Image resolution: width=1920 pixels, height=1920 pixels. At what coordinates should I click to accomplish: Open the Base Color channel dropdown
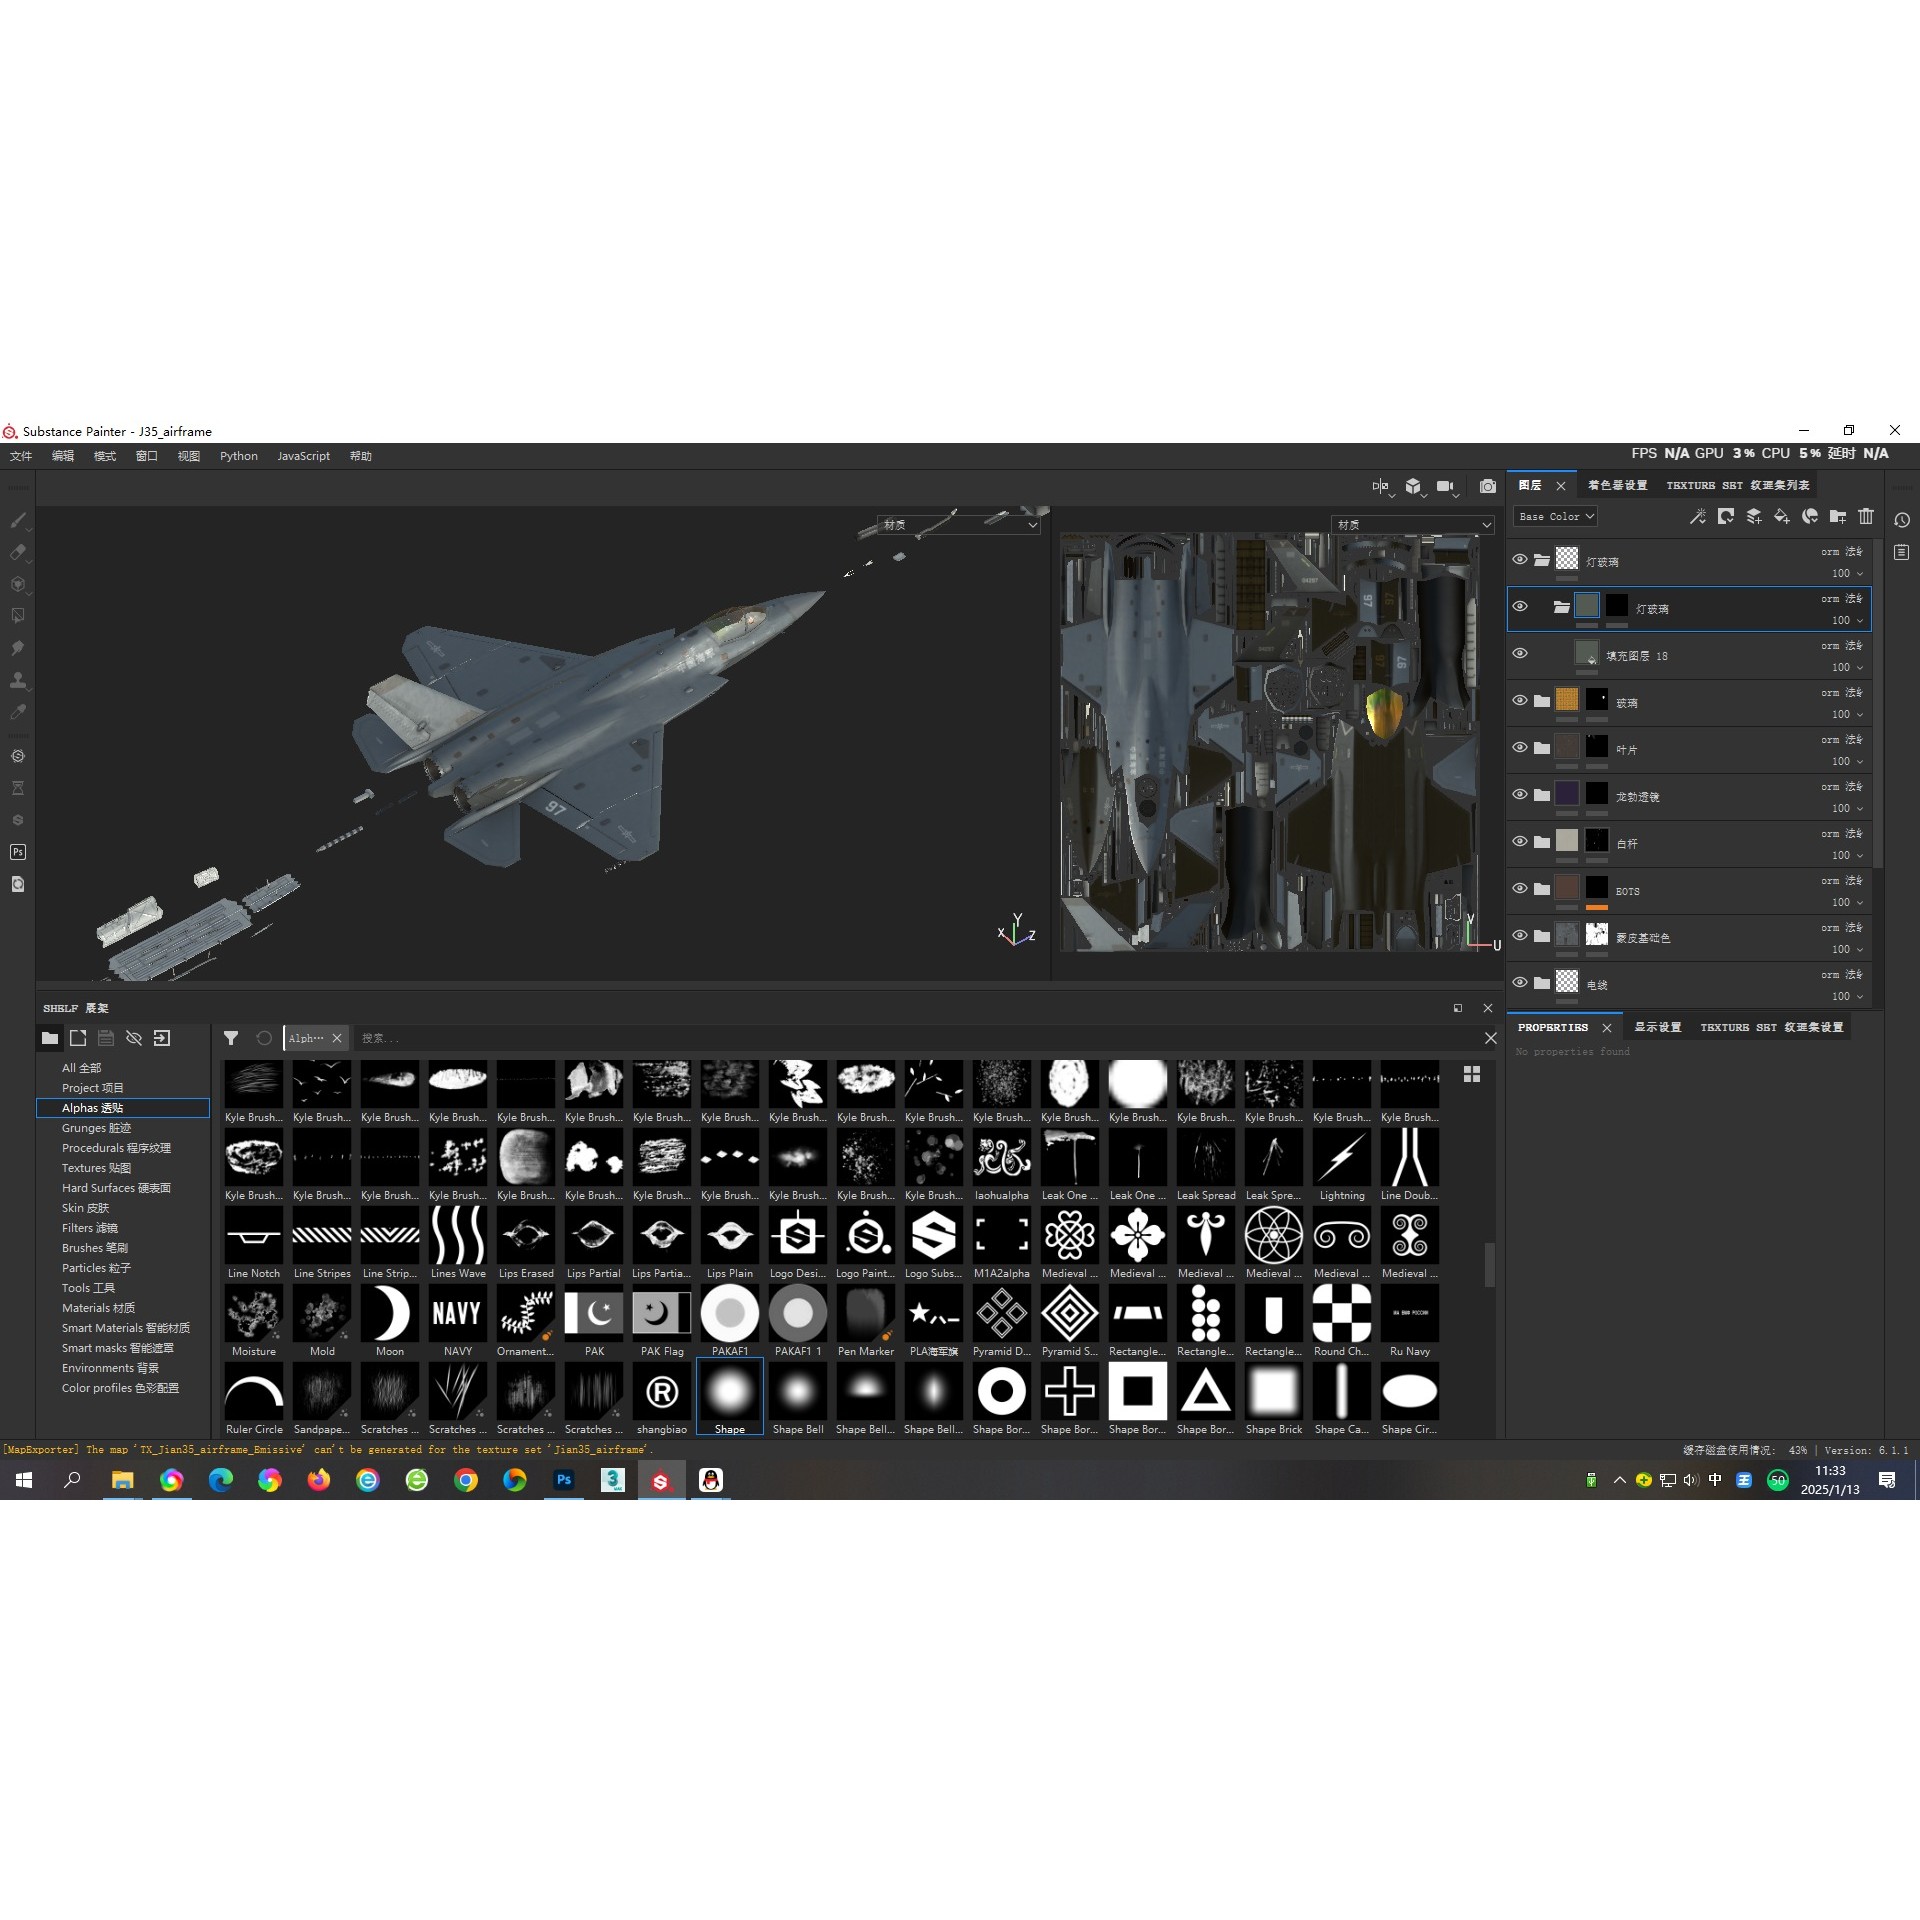coord(1556,516)
